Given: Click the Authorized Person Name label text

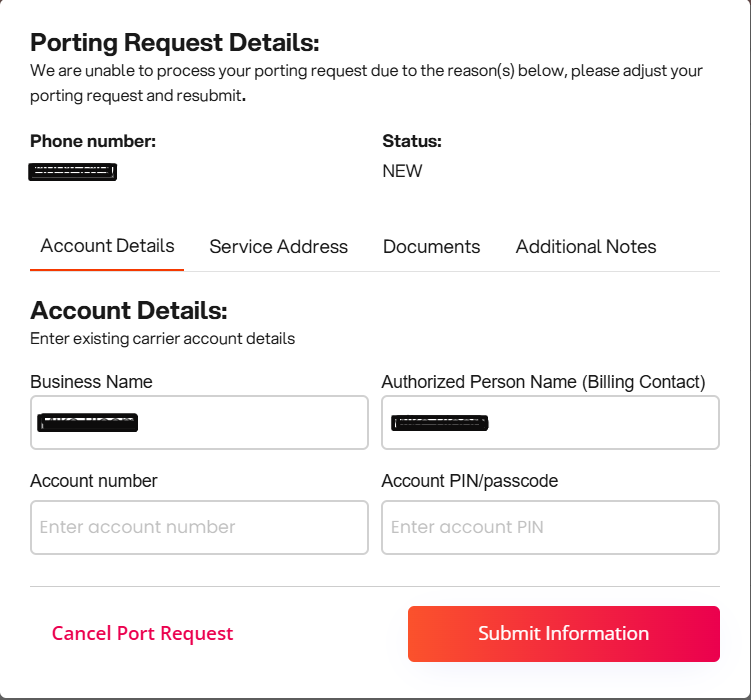Looking at the screenshot, I should click(x=543, y=382).
